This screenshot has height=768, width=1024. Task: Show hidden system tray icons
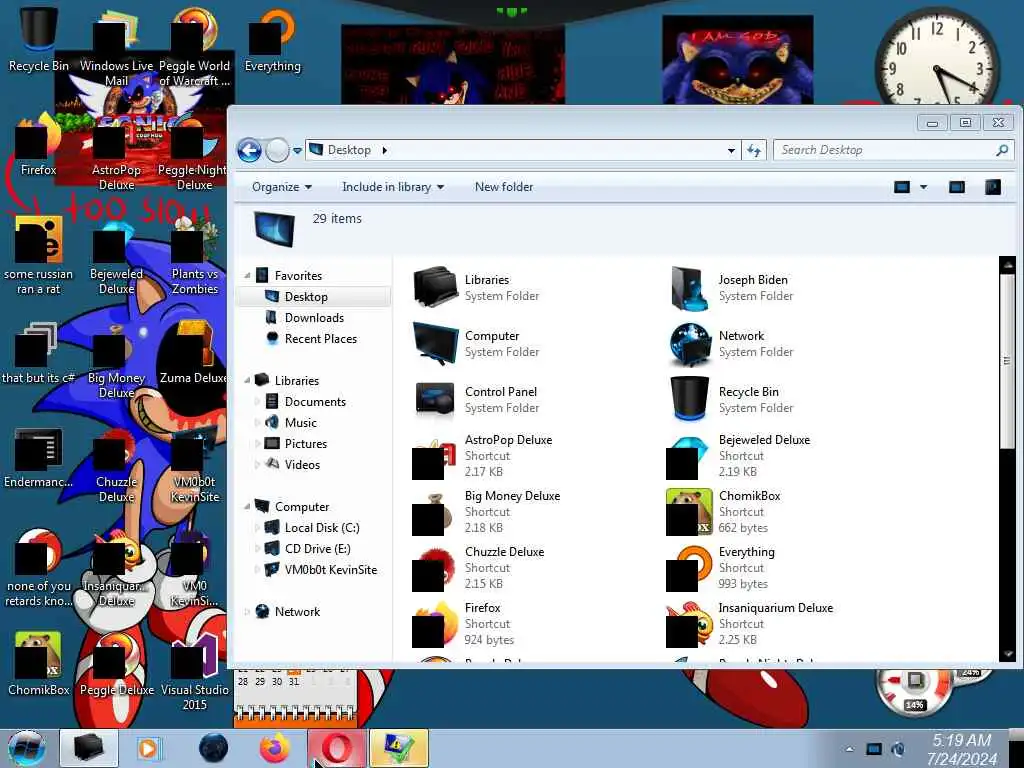pyautogui.click(x=849, y=749)
